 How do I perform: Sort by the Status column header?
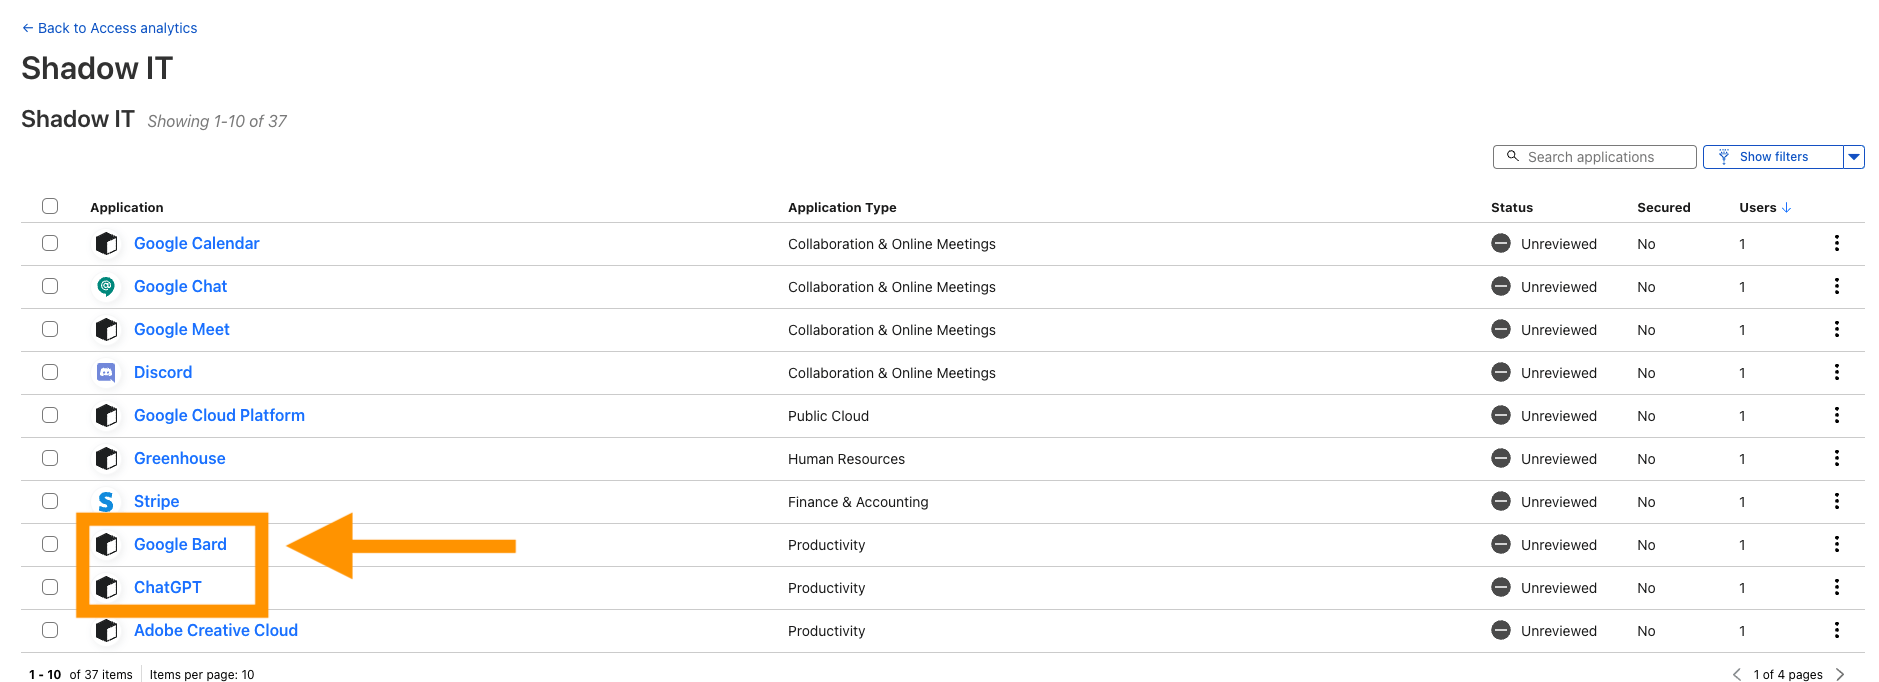tap(1512, 207)
